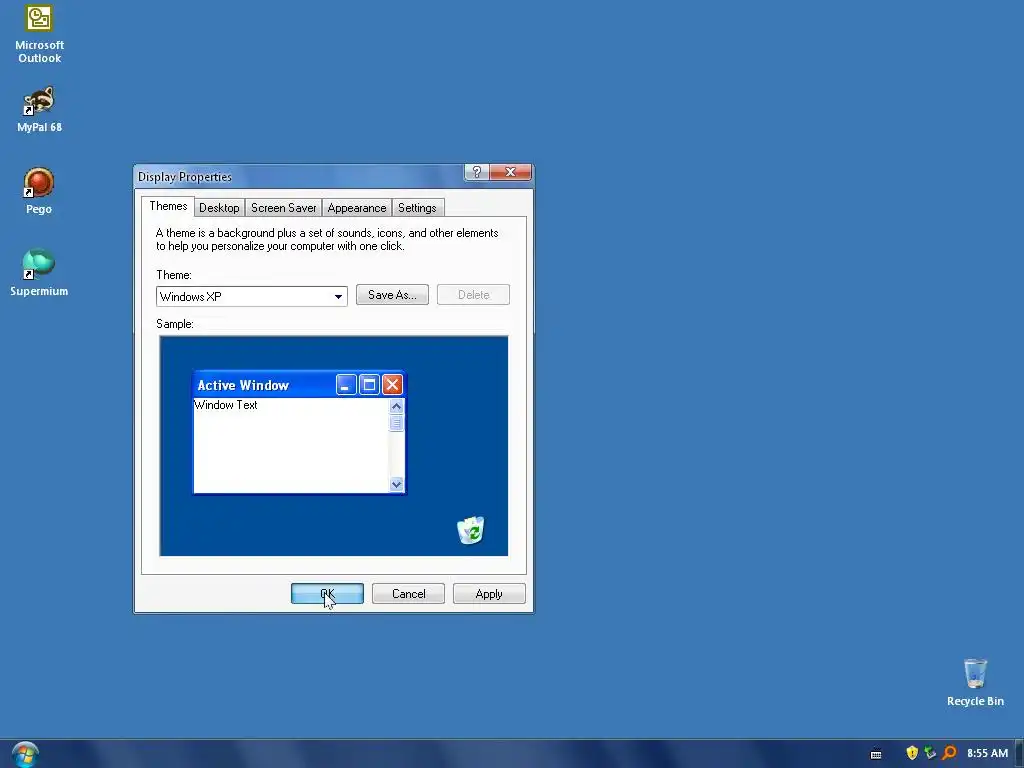The image size is (1024, 768).
Task: Click the sample window minimize icon
Action: pos(346,385)
